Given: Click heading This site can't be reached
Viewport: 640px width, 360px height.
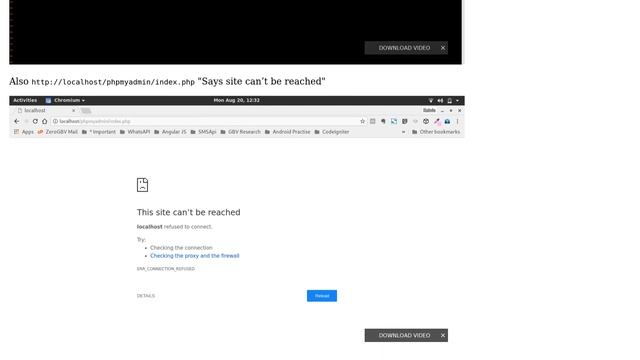Looking at the screenshot, I should coord(189,212).
